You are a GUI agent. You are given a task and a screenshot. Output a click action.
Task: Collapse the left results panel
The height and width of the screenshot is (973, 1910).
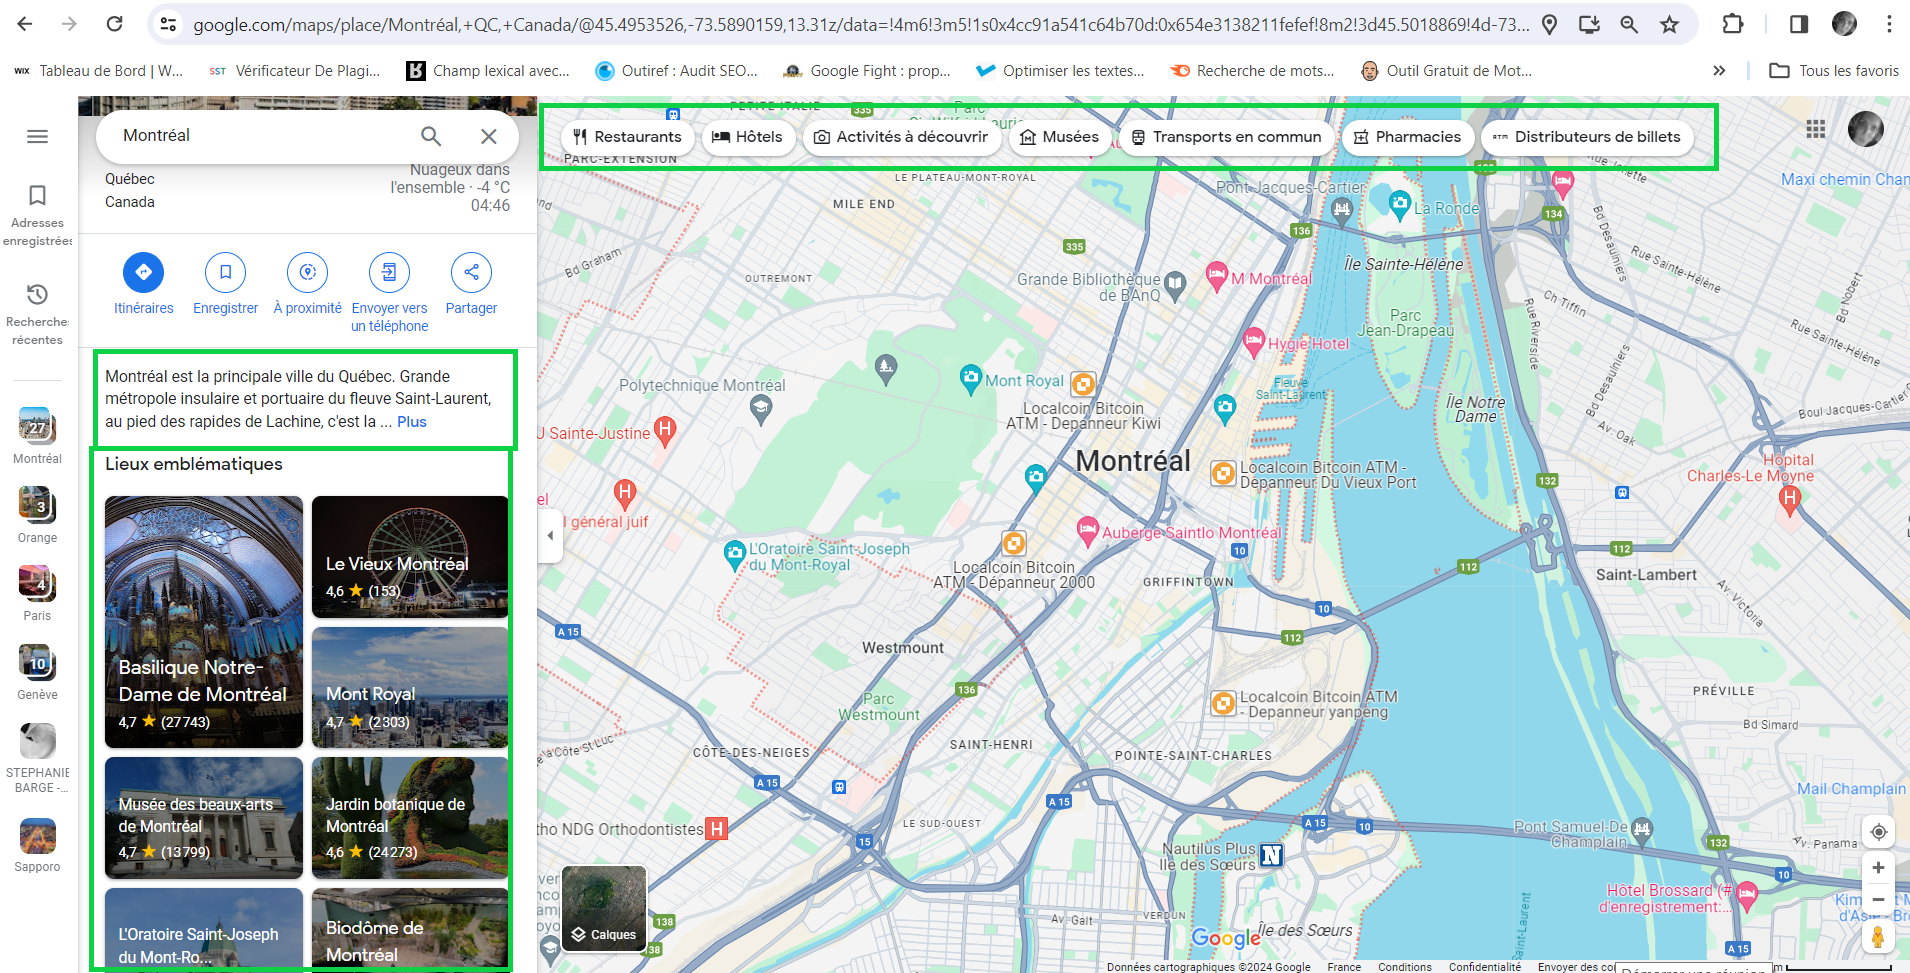[550, 535]
